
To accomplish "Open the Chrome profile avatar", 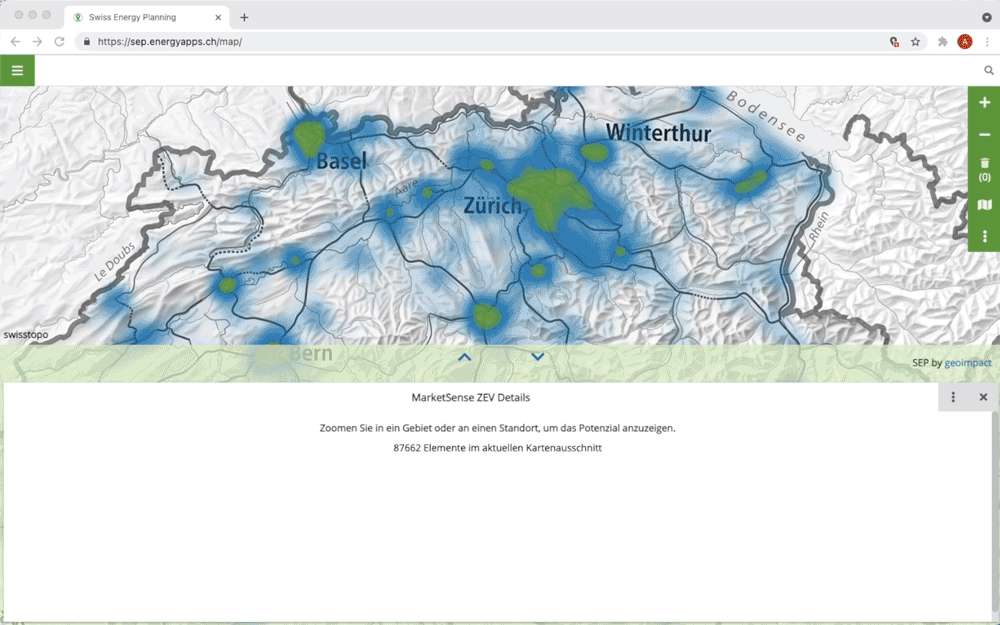I will coord(965,41).
